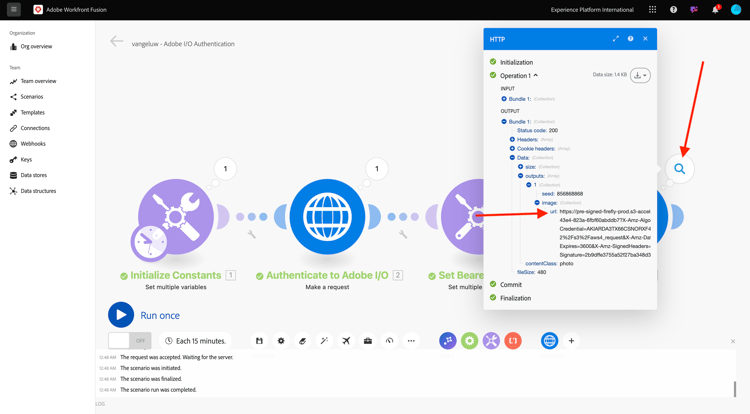The image size is (750, 414).
Task: Expand the Headers array
Action: point(512,140)
